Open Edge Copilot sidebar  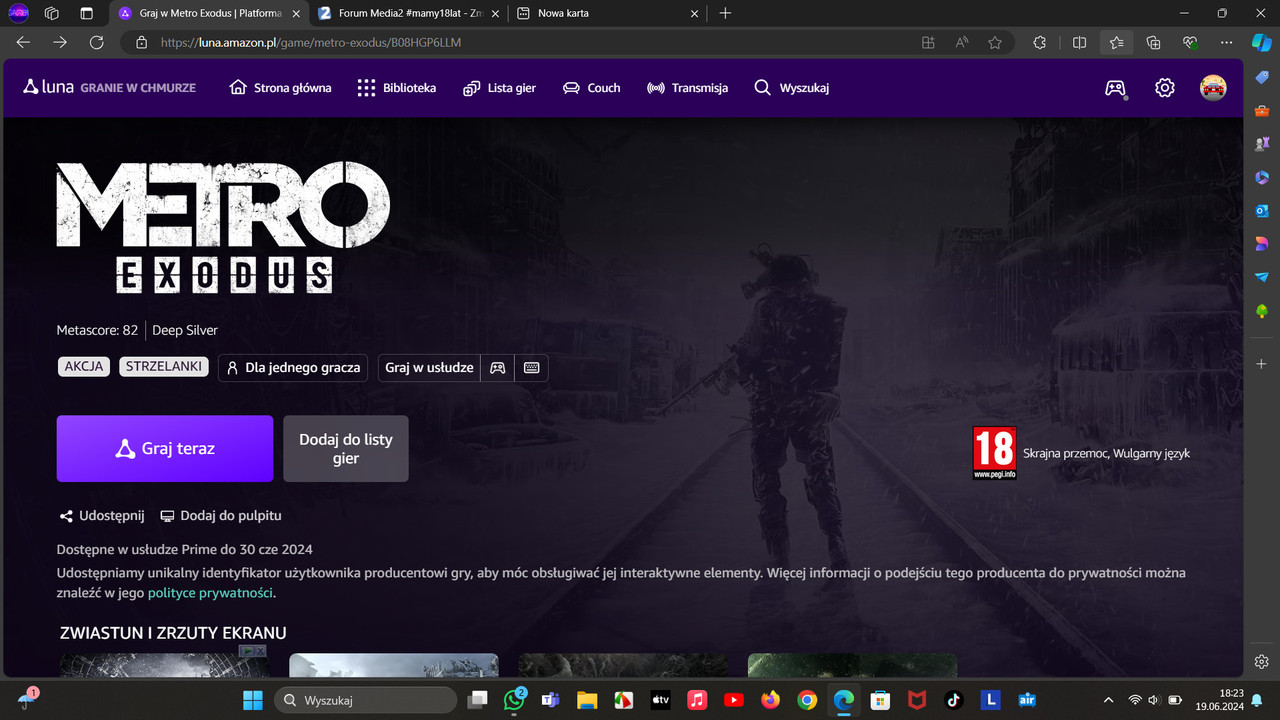(x=1261, y=43)
